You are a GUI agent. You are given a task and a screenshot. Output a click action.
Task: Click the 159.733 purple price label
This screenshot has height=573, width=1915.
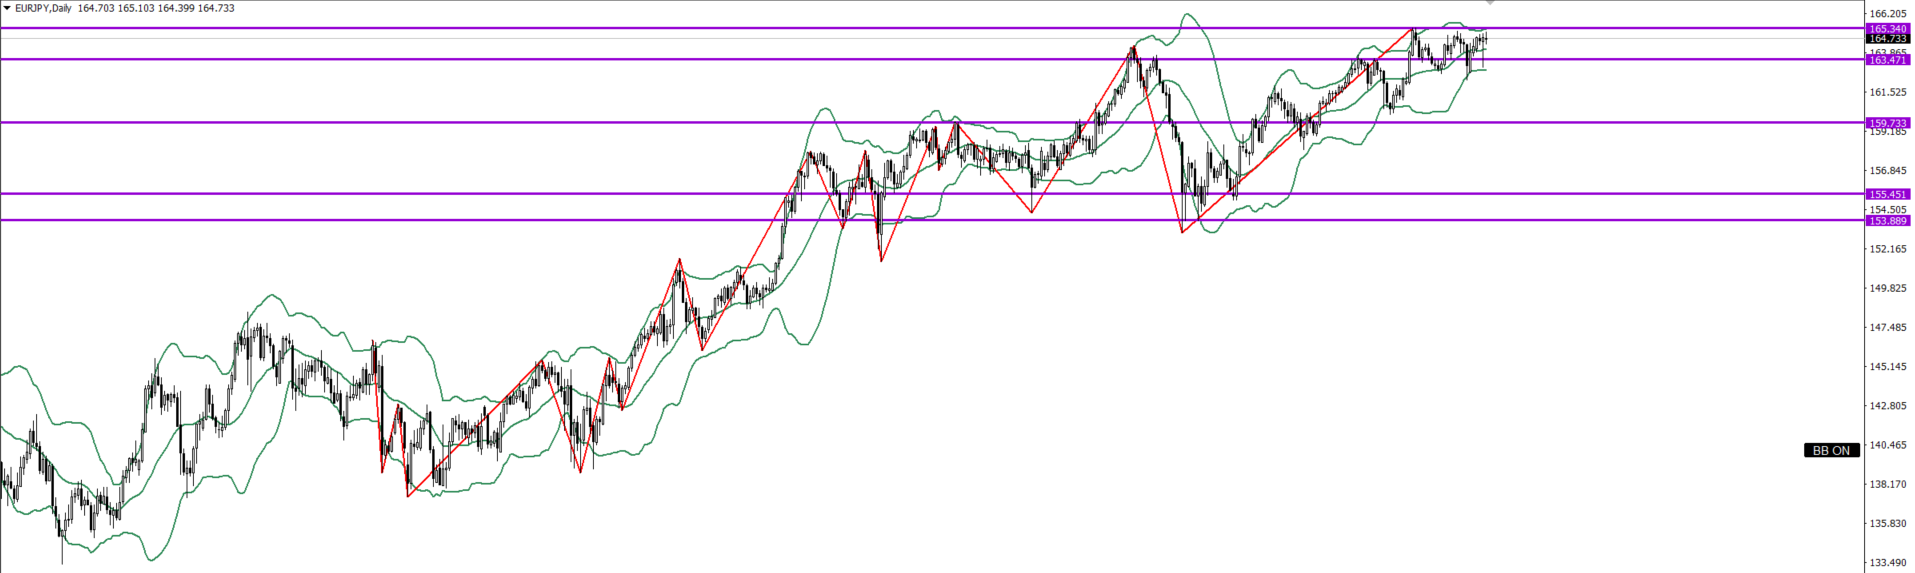pos(1888,123)
